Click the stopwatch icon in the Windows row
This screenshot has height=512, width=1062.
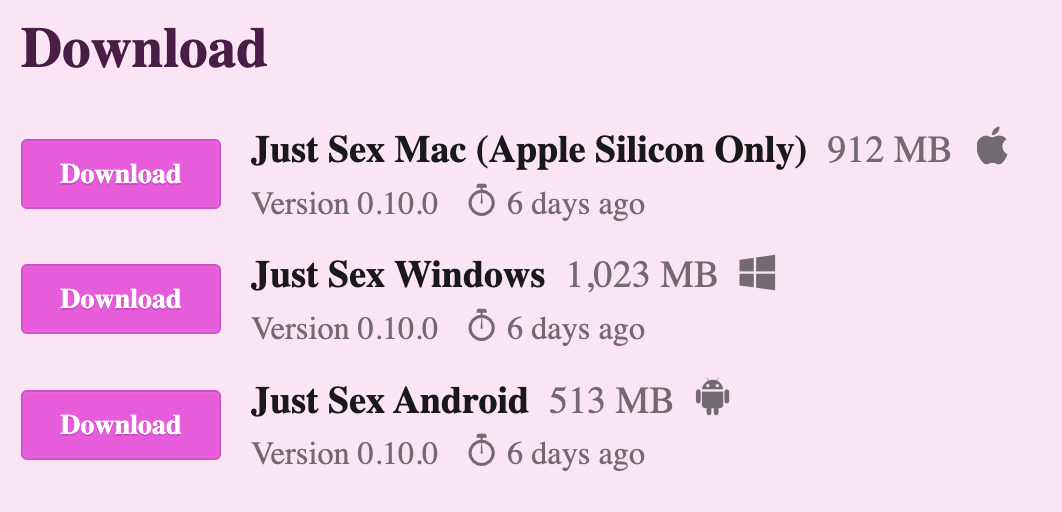click(482, 328)
